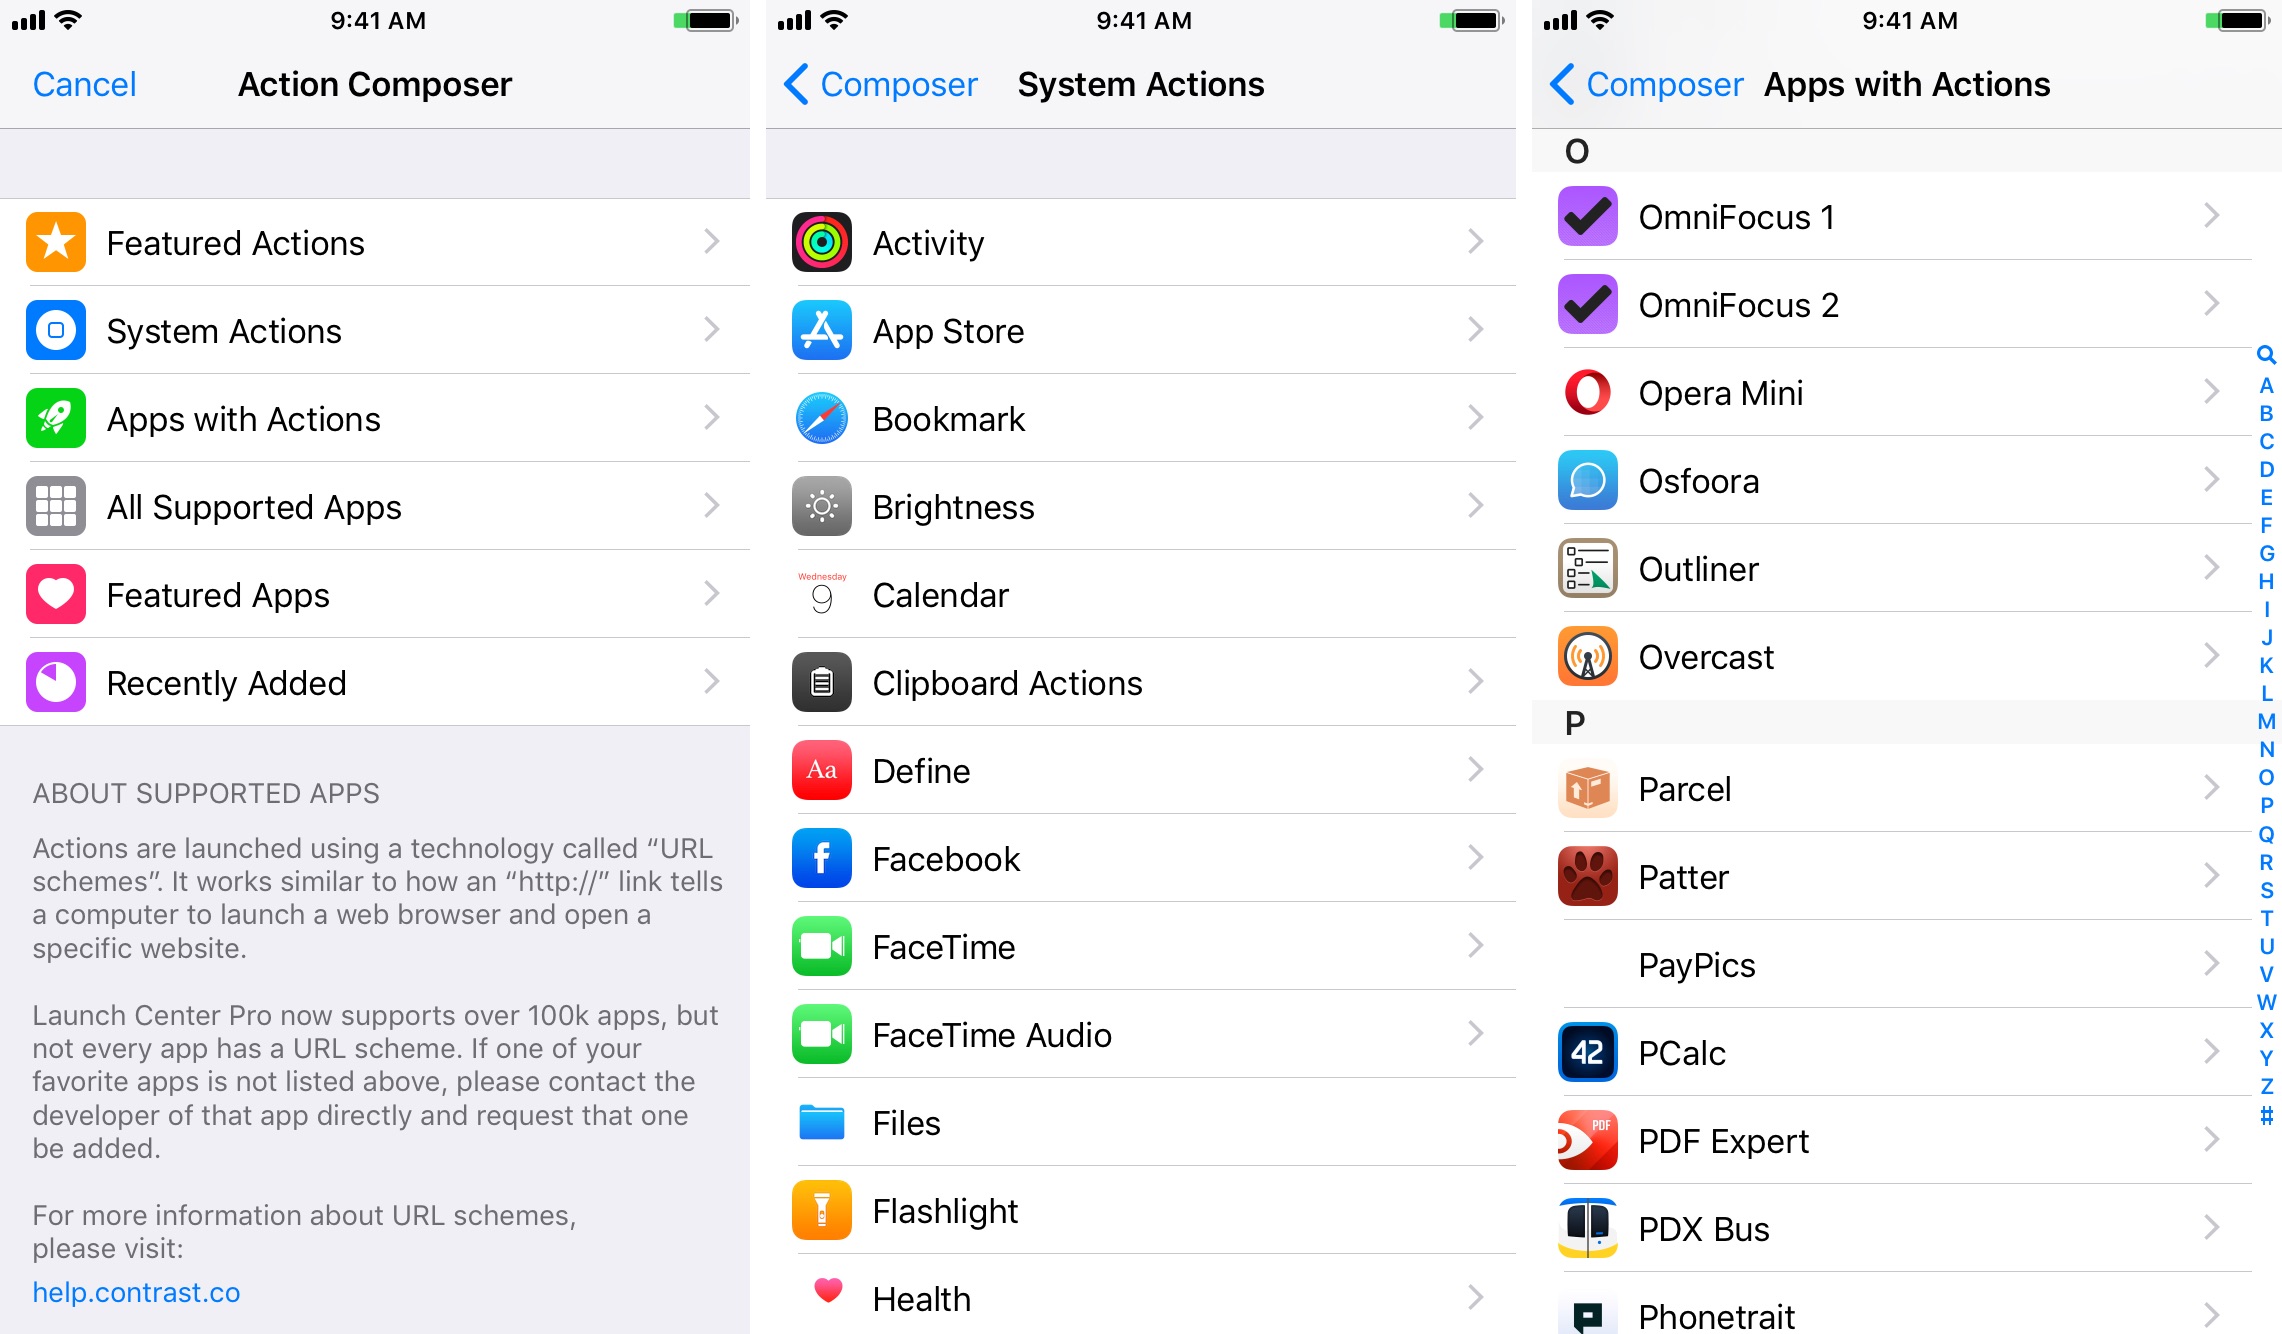
Task: Tap the Overcast app icon
Action: (x=1588, y=656)
